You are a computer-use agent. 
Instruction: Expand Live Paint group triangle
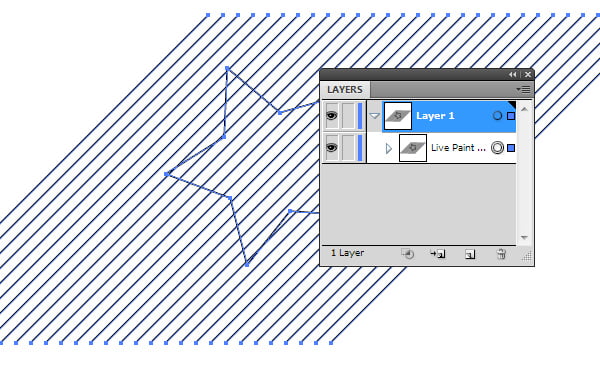pos(389,148)
